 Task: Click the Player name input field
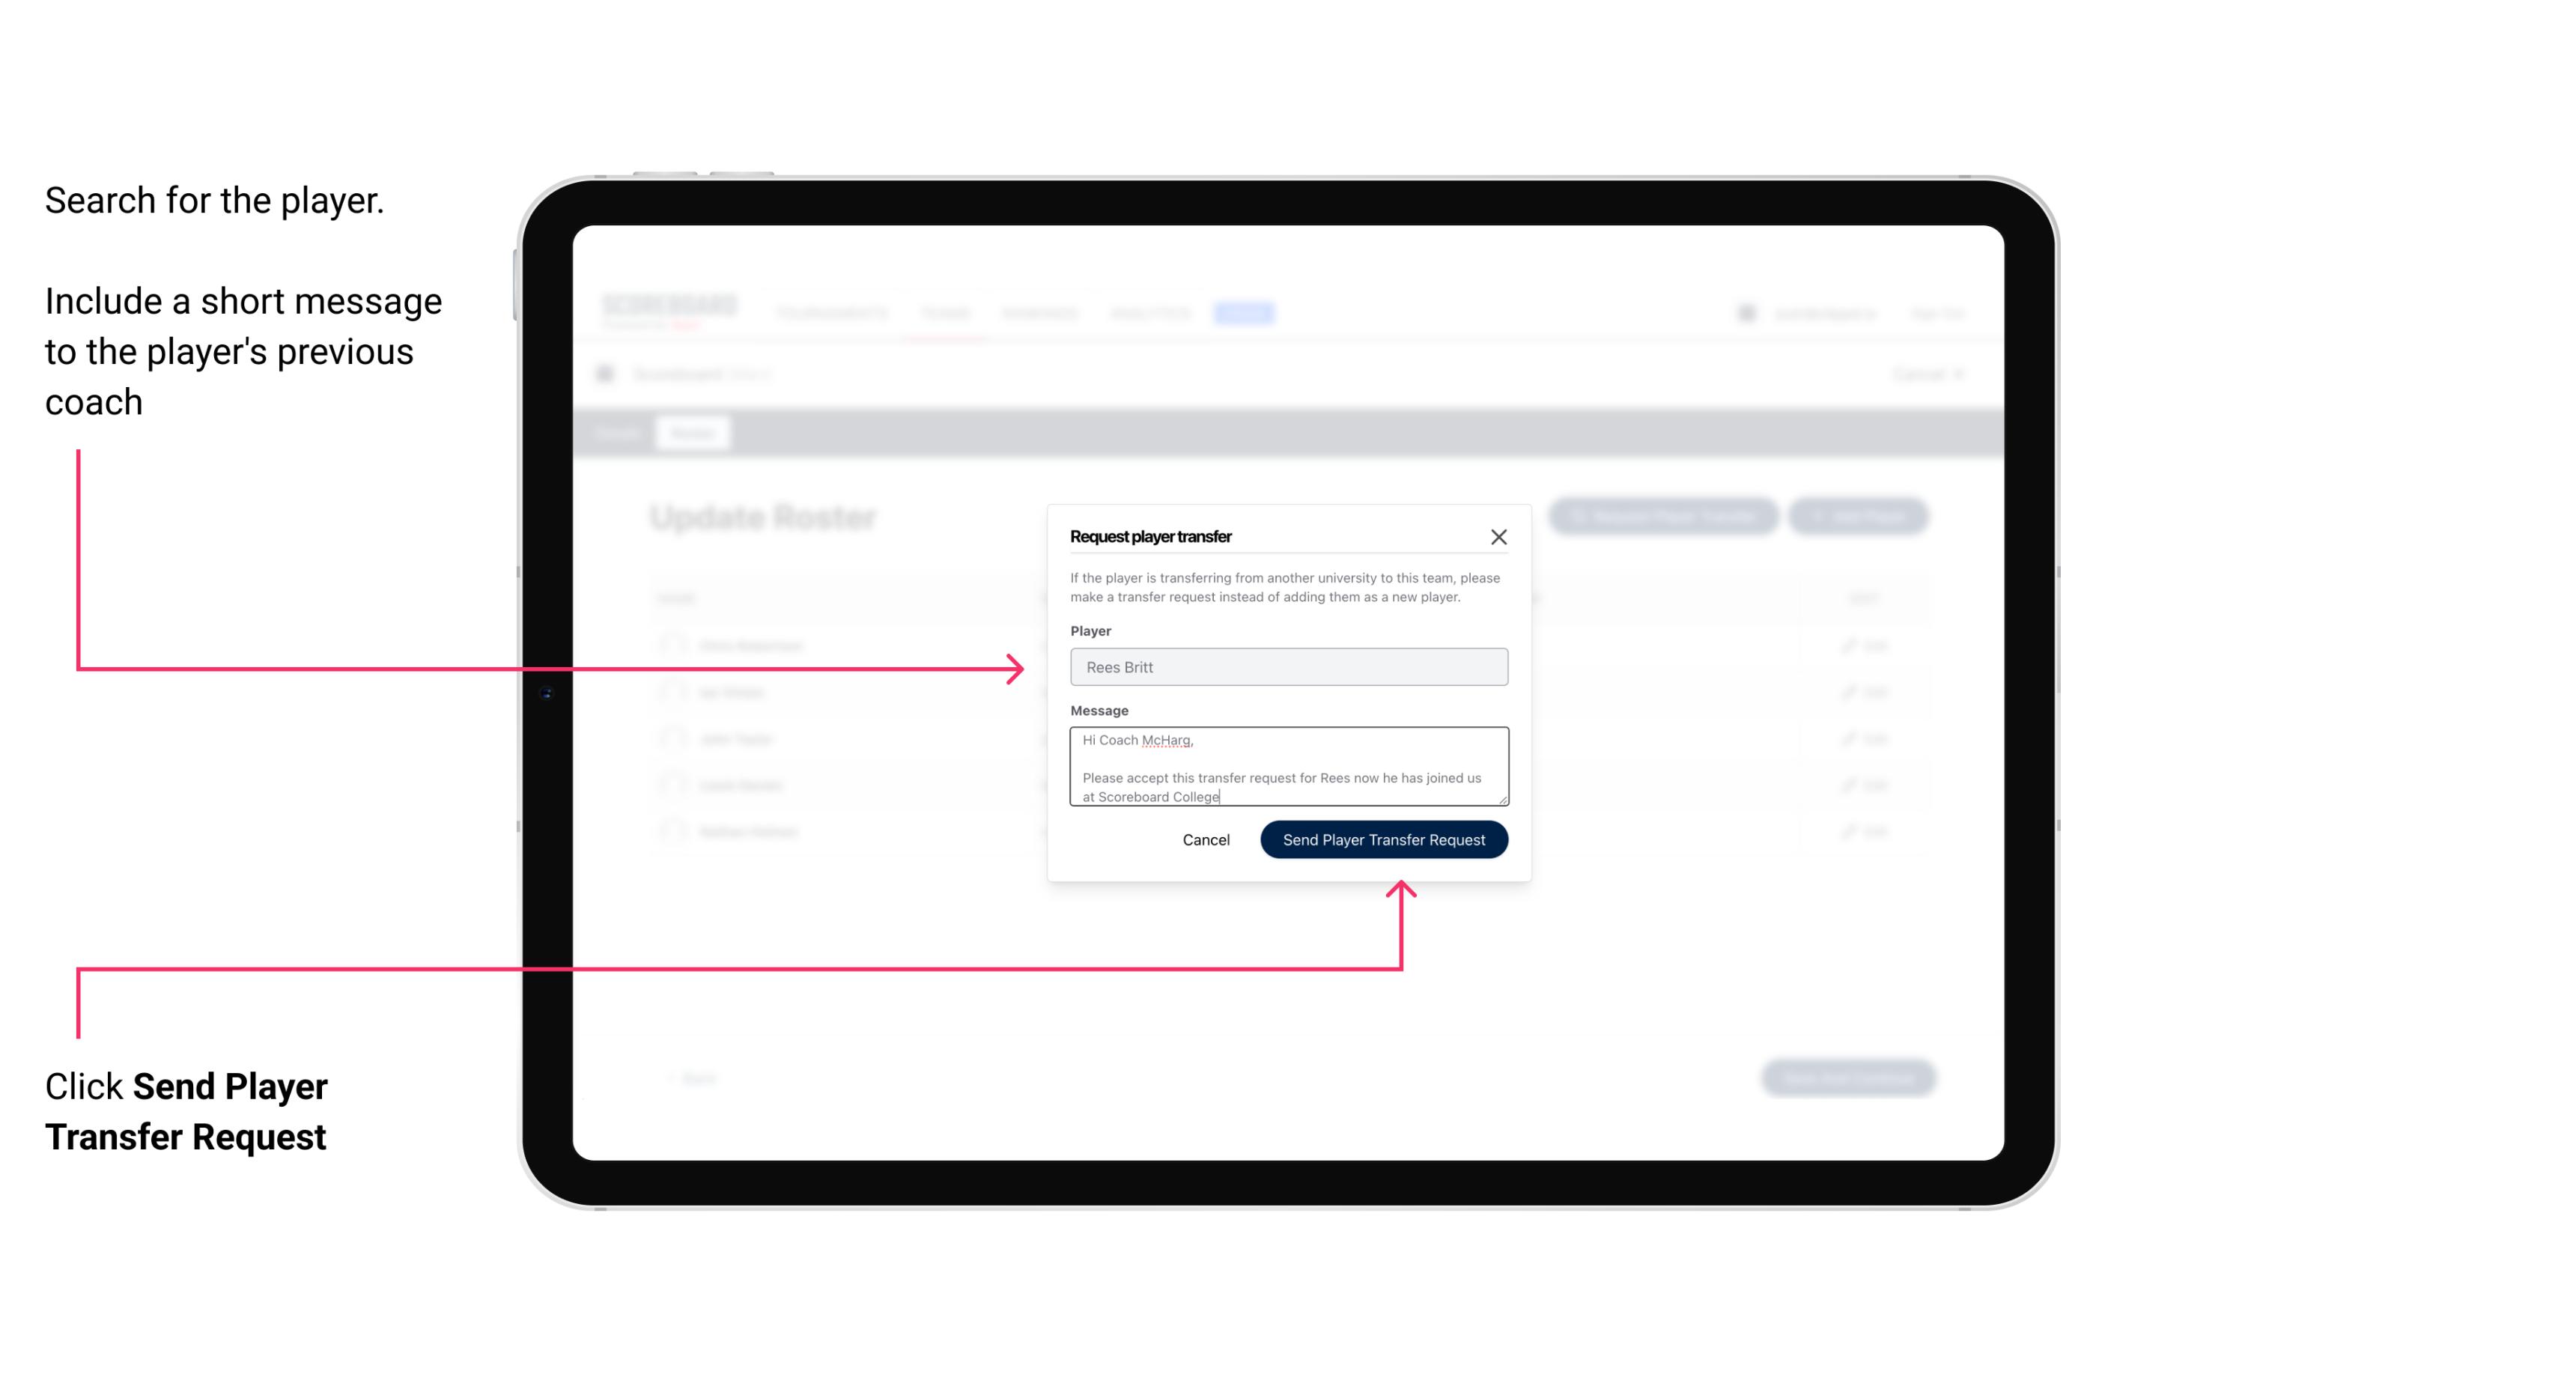(x=1286, y=667)
